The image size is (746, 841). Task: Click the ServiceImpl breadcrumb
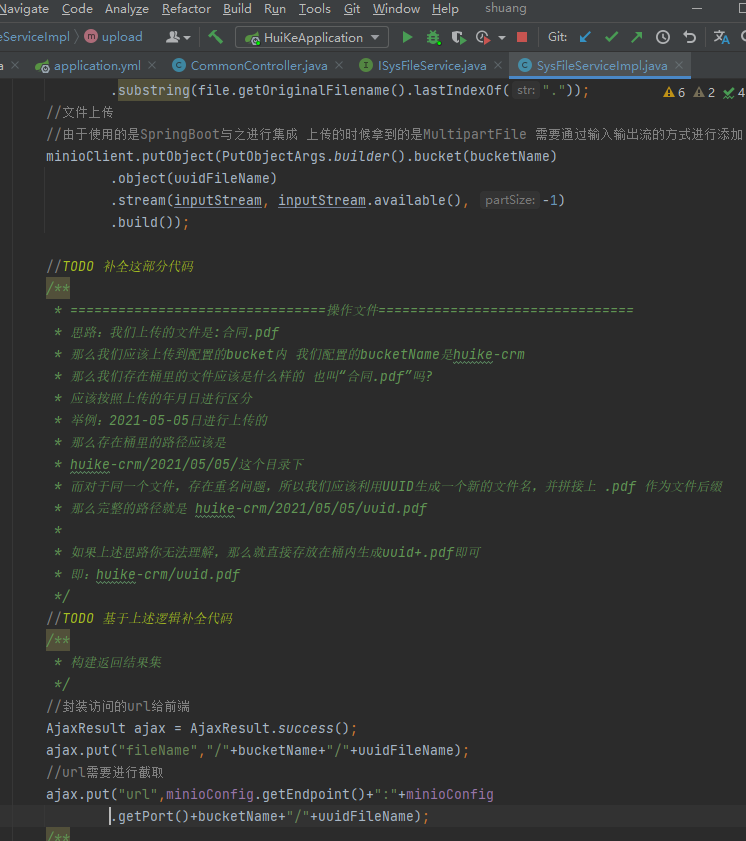pyautogui.click(x=35, y=36)
